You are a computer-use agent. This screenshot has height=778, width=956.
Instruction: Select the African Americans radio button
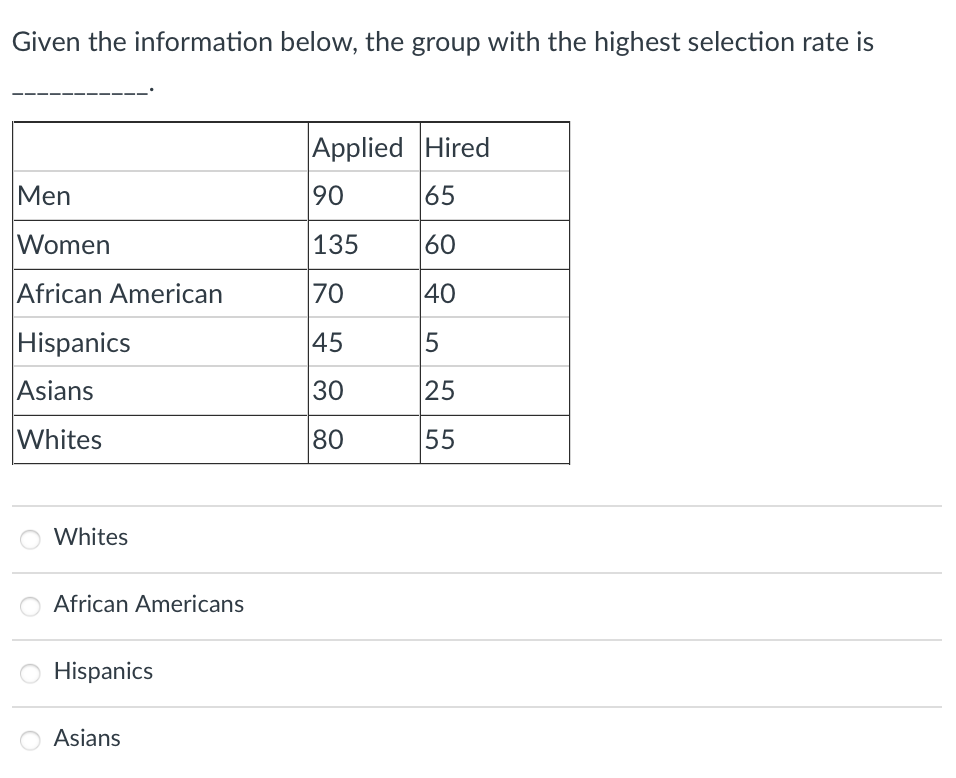(x=30, y=606)
